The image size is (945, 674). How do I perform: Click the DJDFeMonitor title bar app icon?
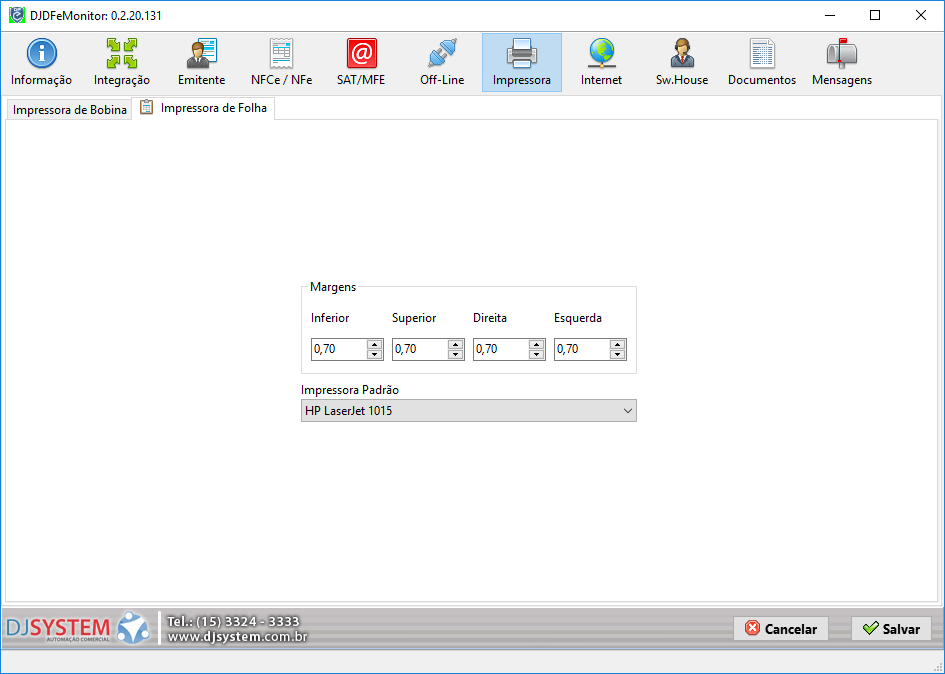pos(16,15)
